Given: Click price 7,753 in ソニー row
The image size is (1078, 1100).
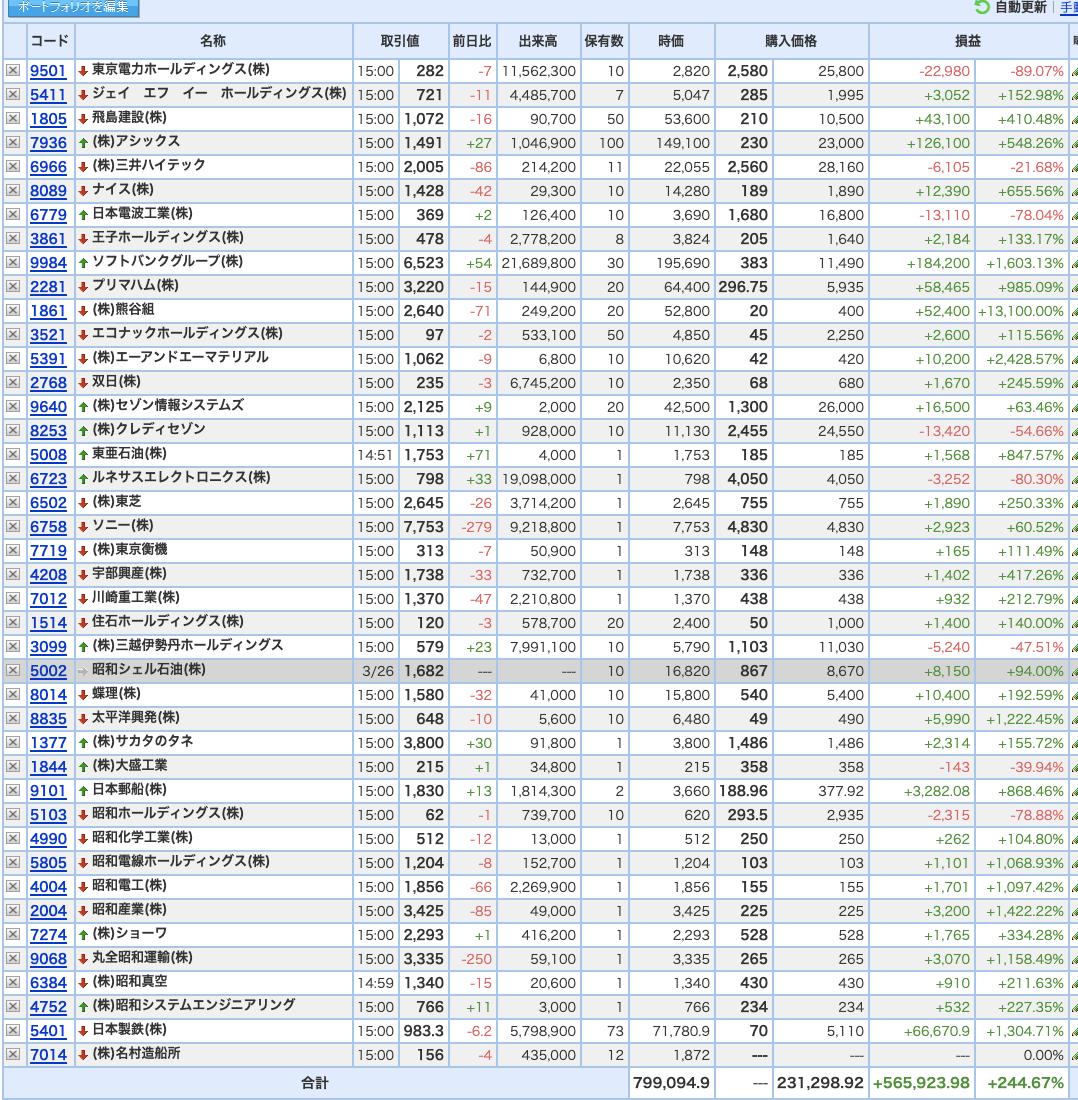Looking at the screenshot, I should [424, 527].
